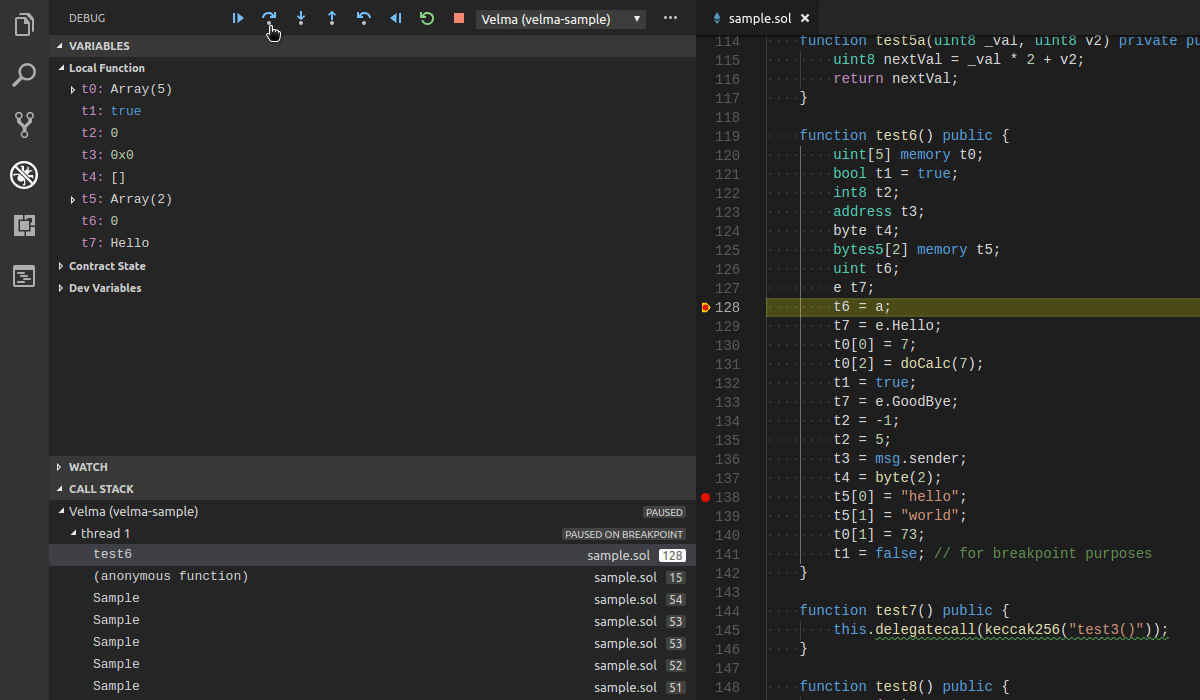This screenshot has width=1200, height=700.
Task: Restart the debug session
Action: 427,18
